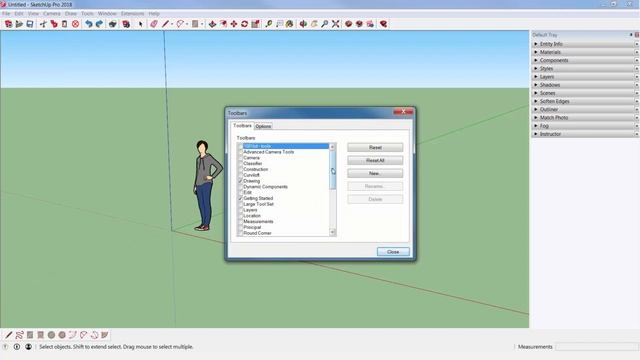The image size is (640, 360).
Task: Select the Toolbars tab in dialog
Action: pyautogui.click(x=242, y=126)
